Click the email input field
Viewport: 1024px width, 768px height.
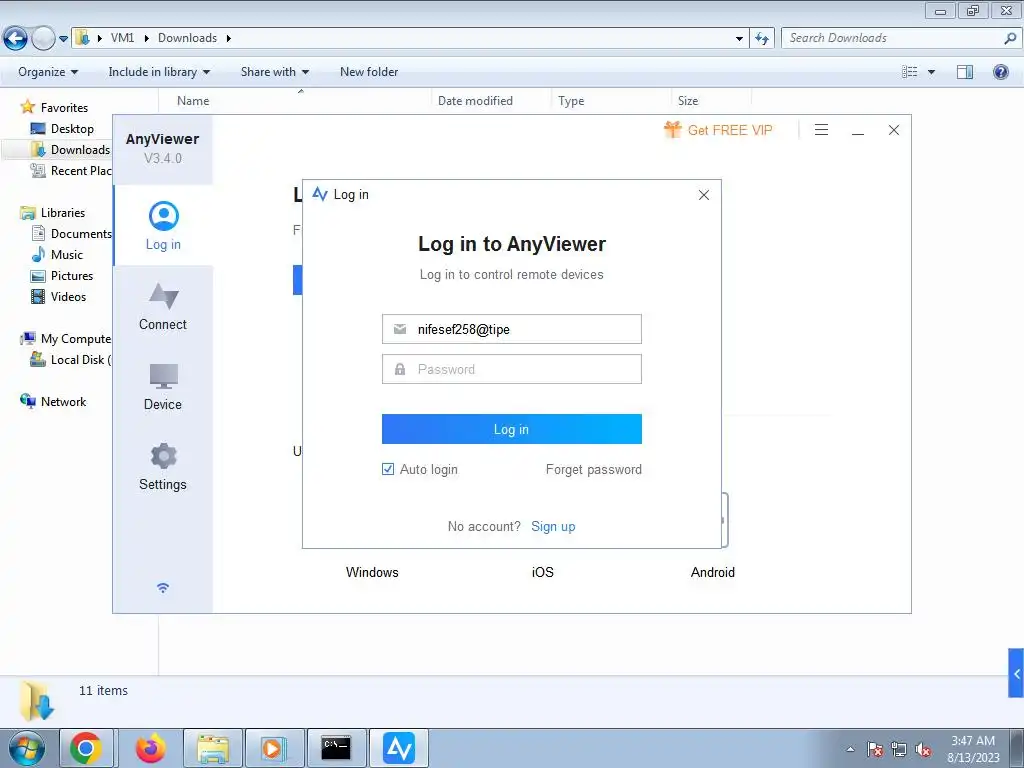(x=511, y=329)
